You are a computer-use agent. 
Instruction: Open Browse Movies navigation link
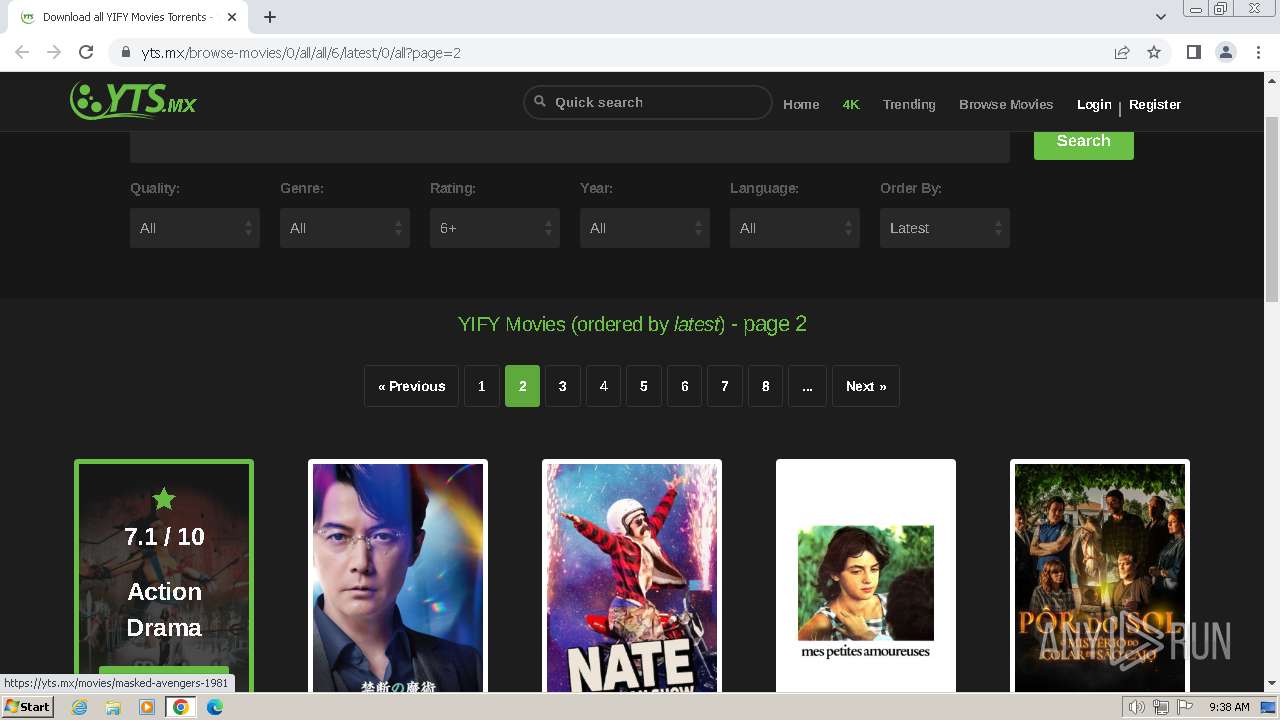point(1006,104)
